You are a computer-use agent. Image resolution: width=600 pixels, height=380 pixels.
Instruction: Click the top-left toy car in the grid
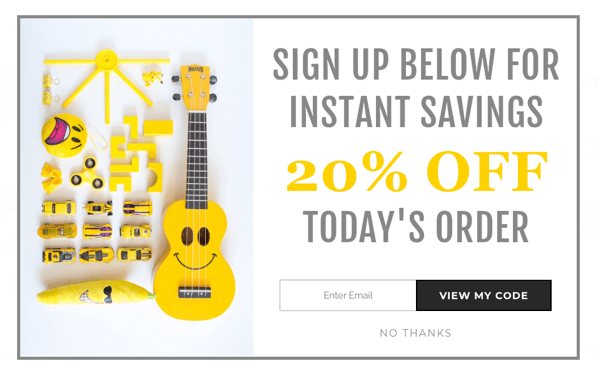59,208
